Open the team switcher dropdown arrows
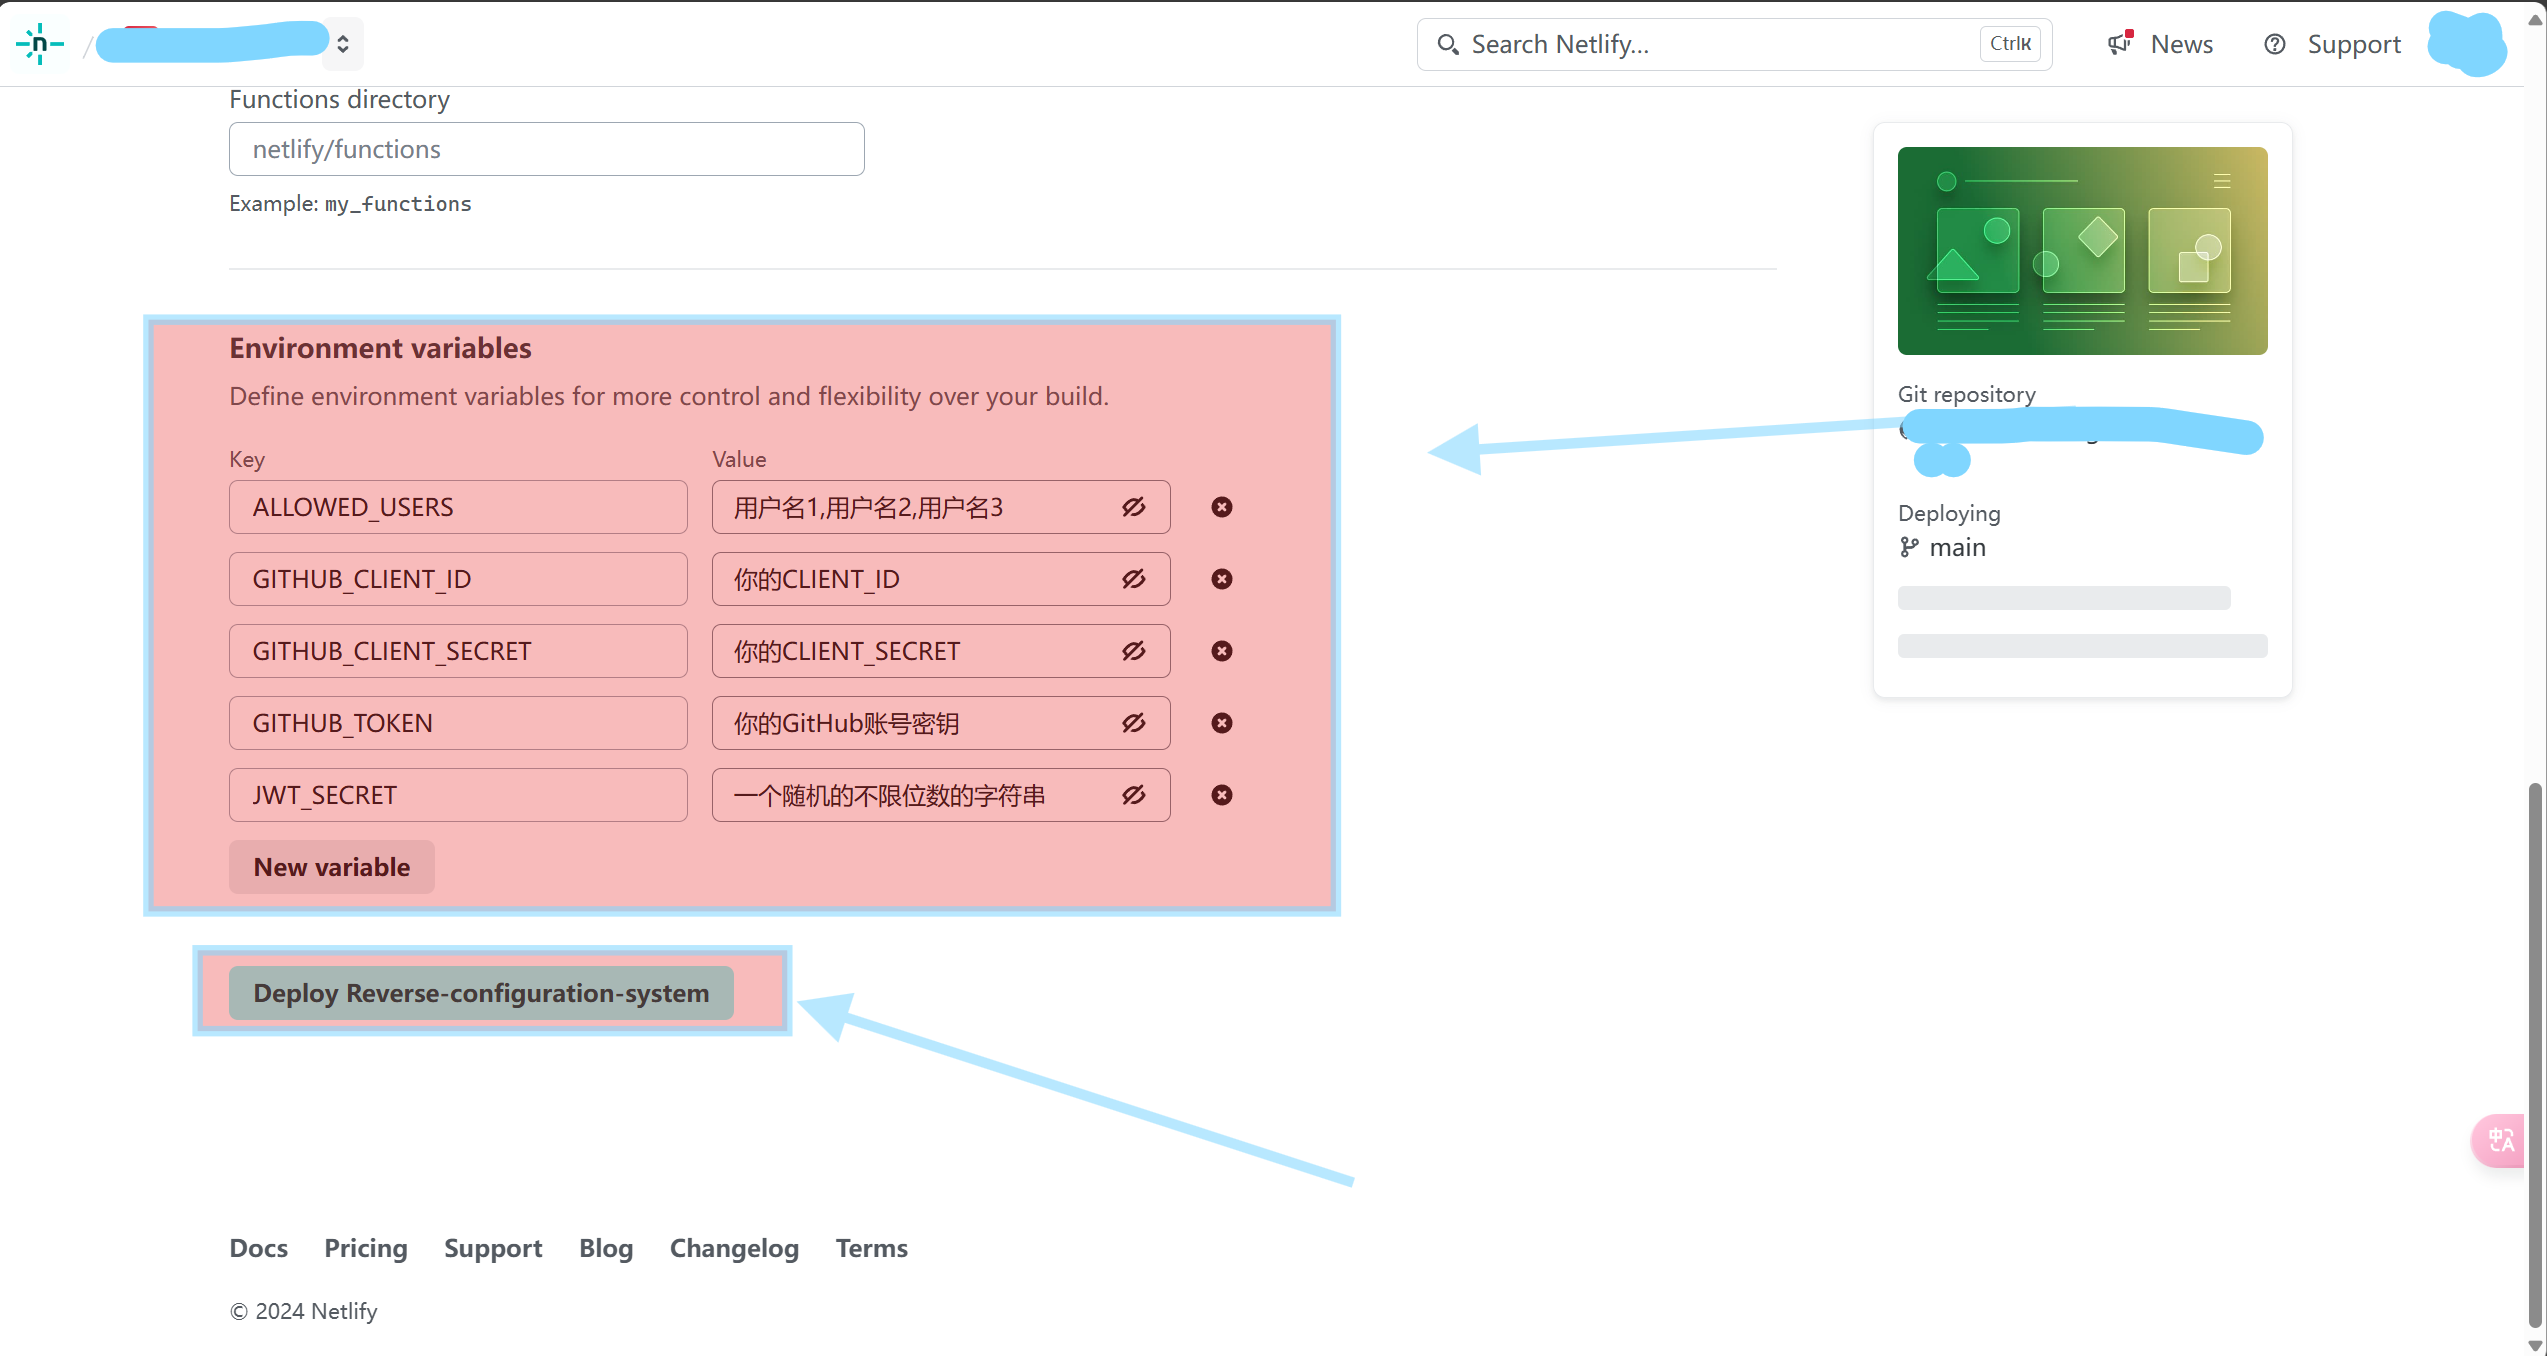Viewport: 2547px width, 1356px height. [x=343, y=44]
